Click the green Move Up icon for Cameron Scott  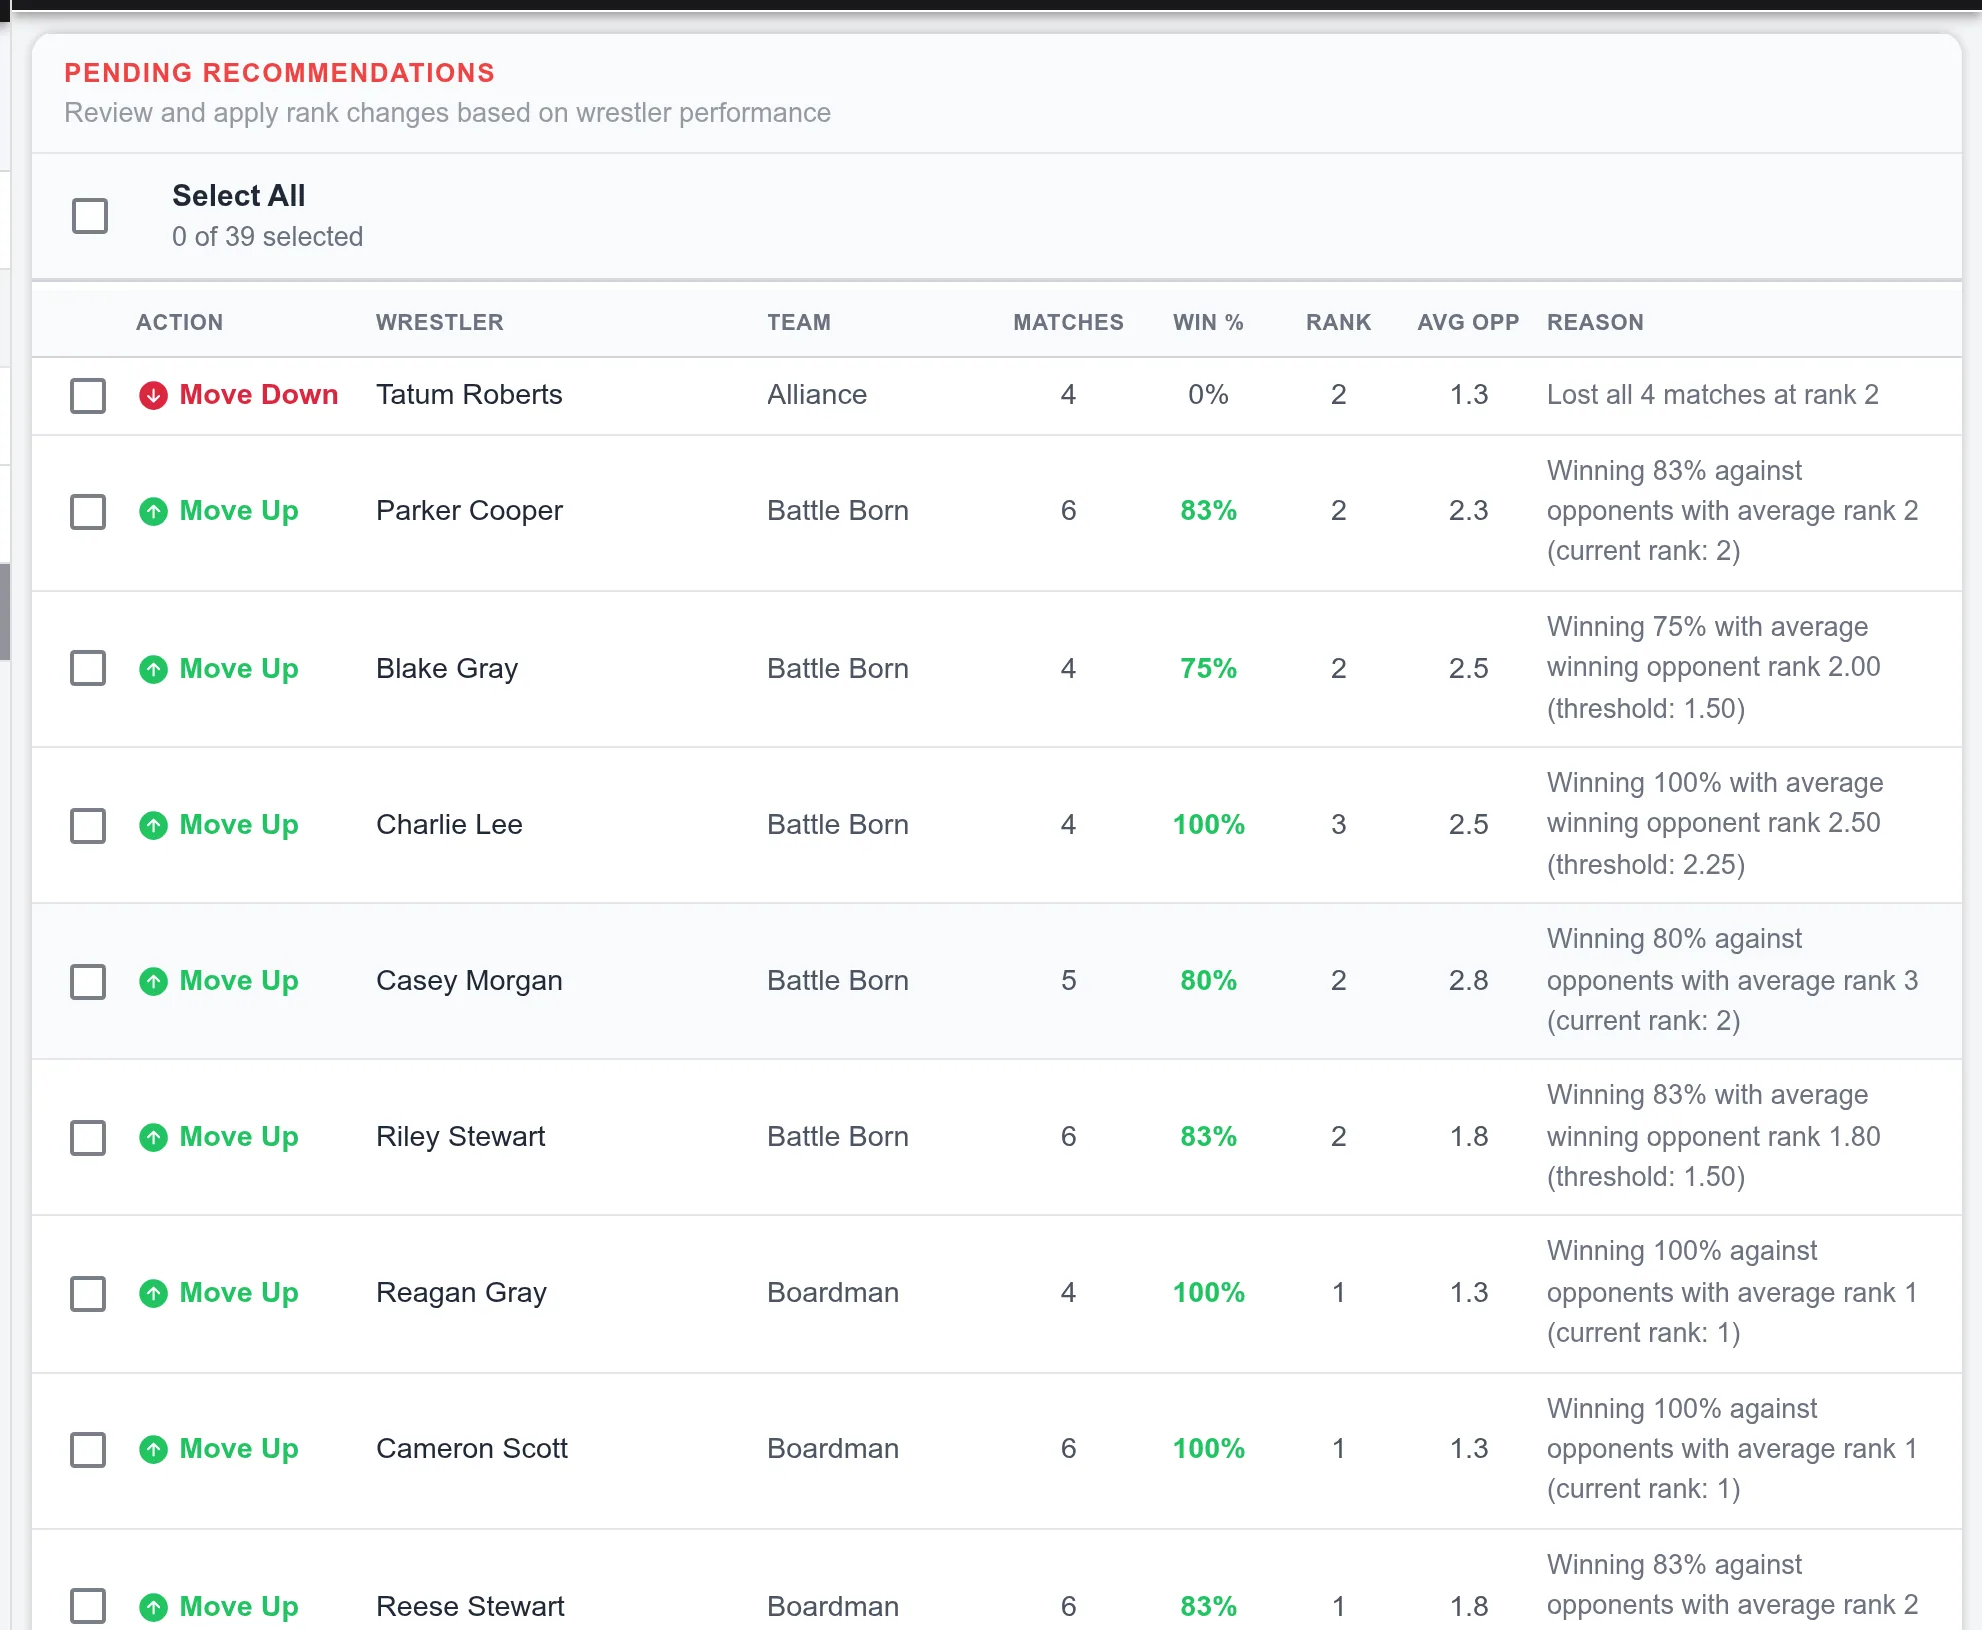[153, 1449]
